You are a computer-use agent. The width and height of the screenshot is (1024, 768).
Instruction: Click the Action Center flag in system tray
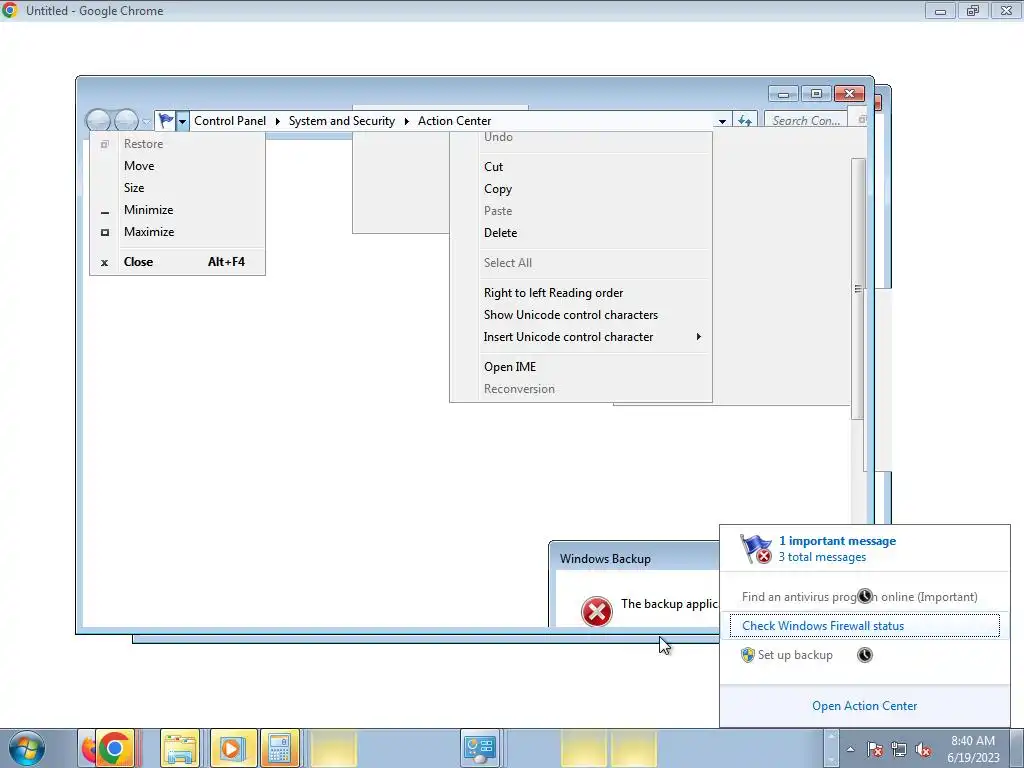(x=874, y=750)
